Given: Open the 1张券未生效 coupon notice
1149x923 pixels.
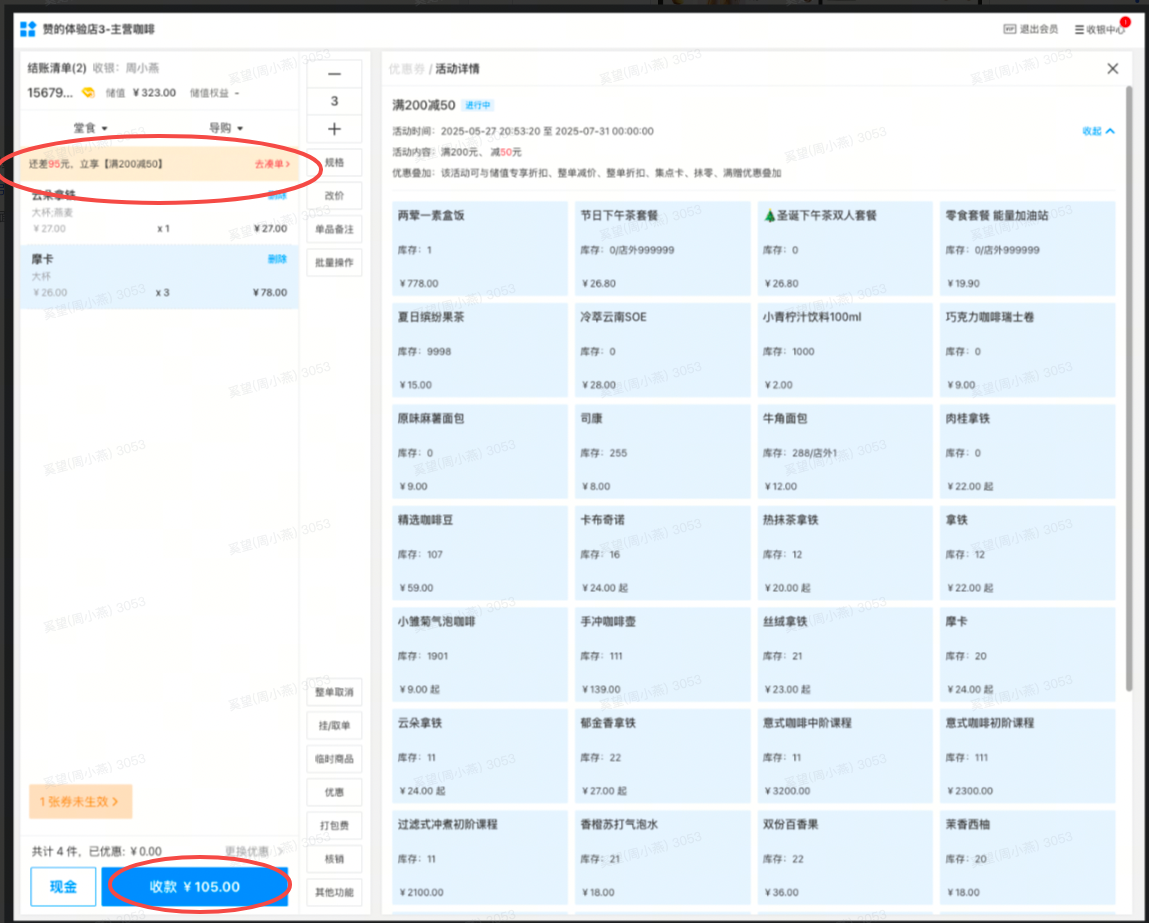Looking at the screenshot, I should coord(80,801).
